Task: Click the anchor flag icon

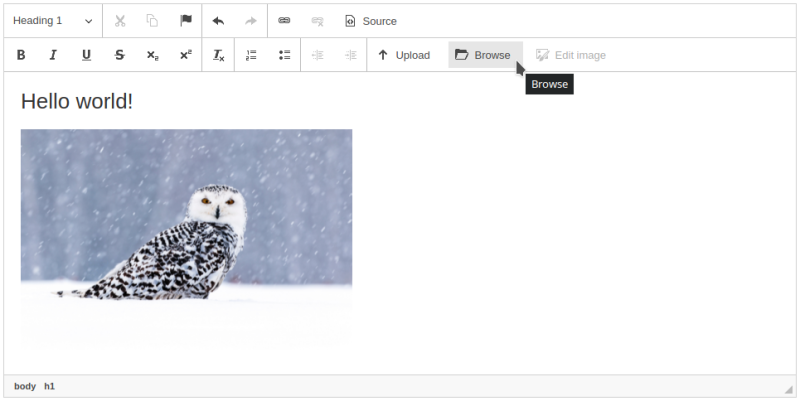Action: (185, 21)
